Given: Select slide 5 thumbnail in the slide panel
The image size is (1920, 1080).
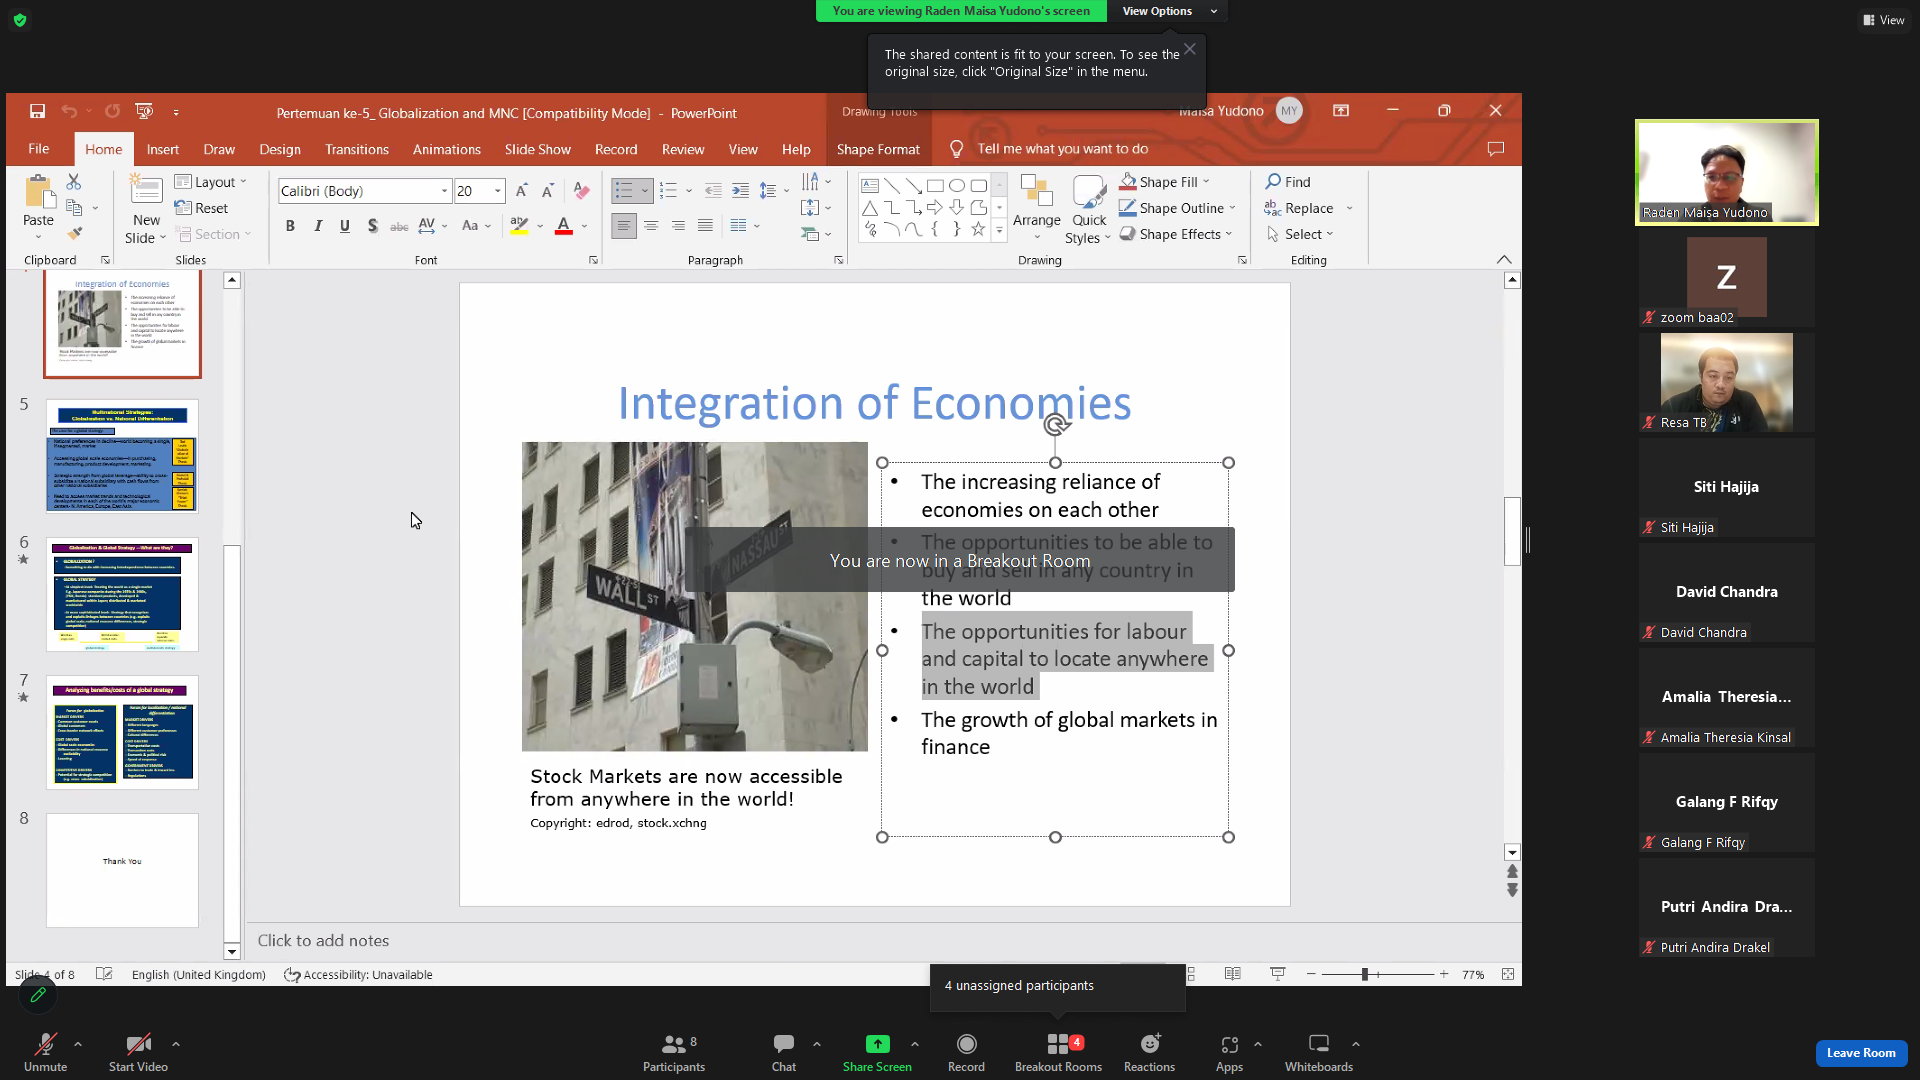Looking at the screenshot, I should point(122,456).
